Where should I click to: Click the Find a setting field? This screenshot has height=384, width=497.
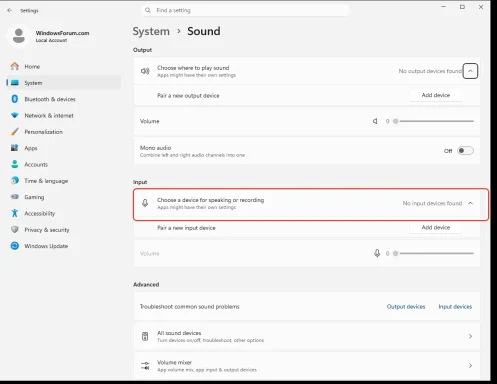[x=245, y=10]
